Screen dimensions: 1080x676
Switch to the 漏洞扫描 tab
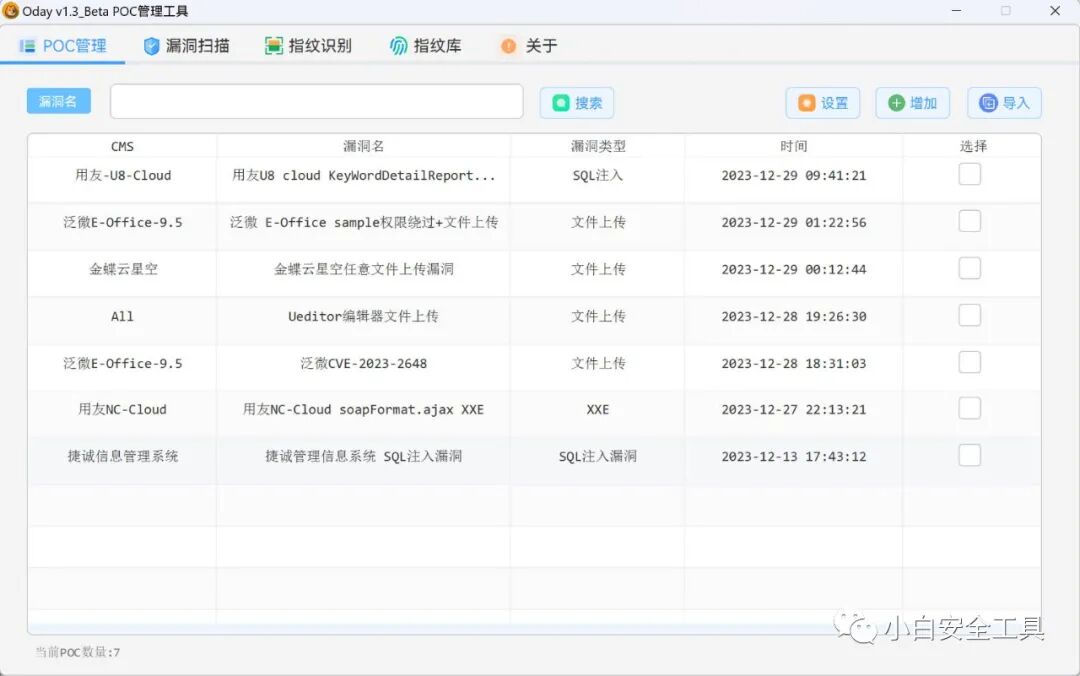186,46
